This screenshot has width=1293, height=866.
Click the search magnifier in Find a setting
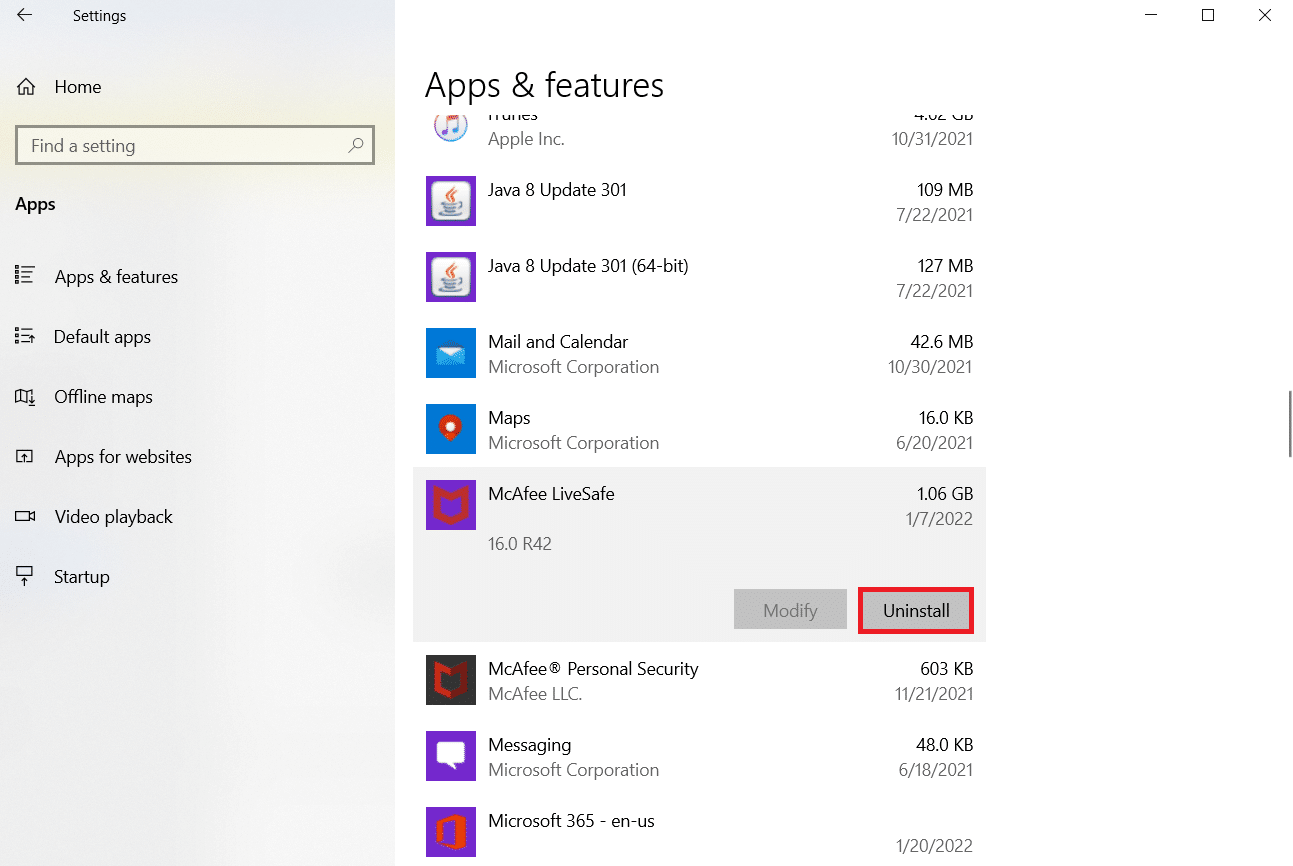tap(355, 146)
